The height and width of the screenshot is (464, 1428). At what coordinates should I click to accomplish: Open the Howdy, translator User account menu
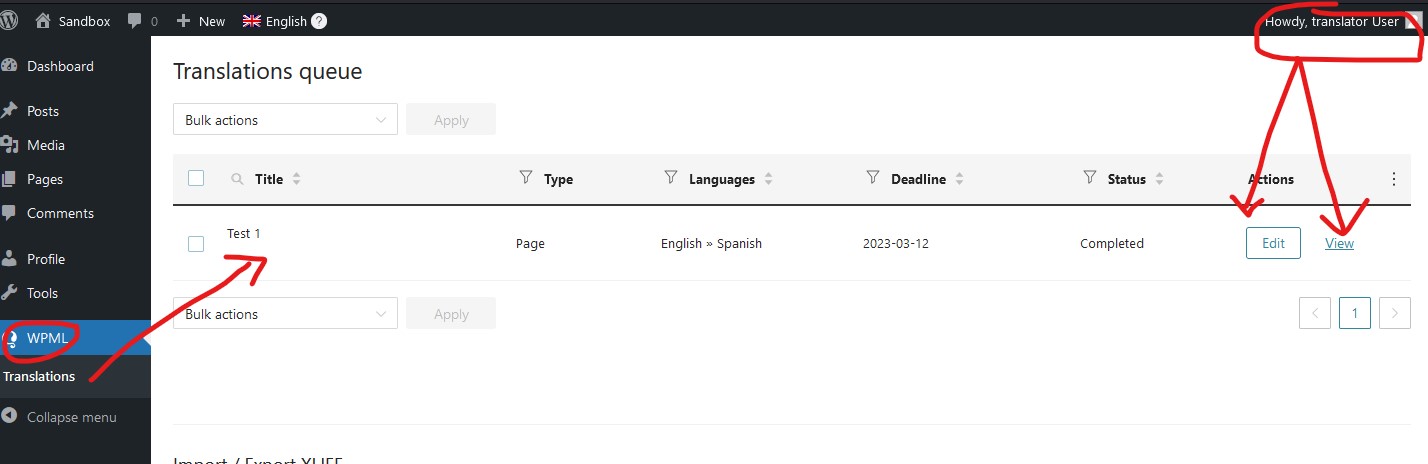1341,21
